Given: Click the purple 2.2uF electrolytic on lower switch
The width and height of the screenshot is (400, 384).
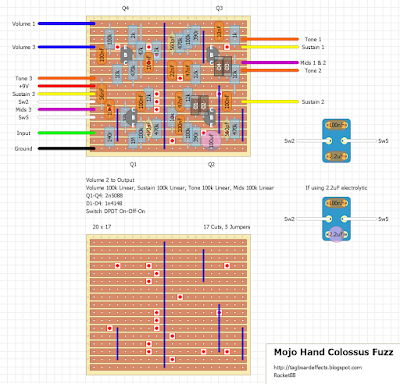Looking at the screenshot, I should point(336,234).
